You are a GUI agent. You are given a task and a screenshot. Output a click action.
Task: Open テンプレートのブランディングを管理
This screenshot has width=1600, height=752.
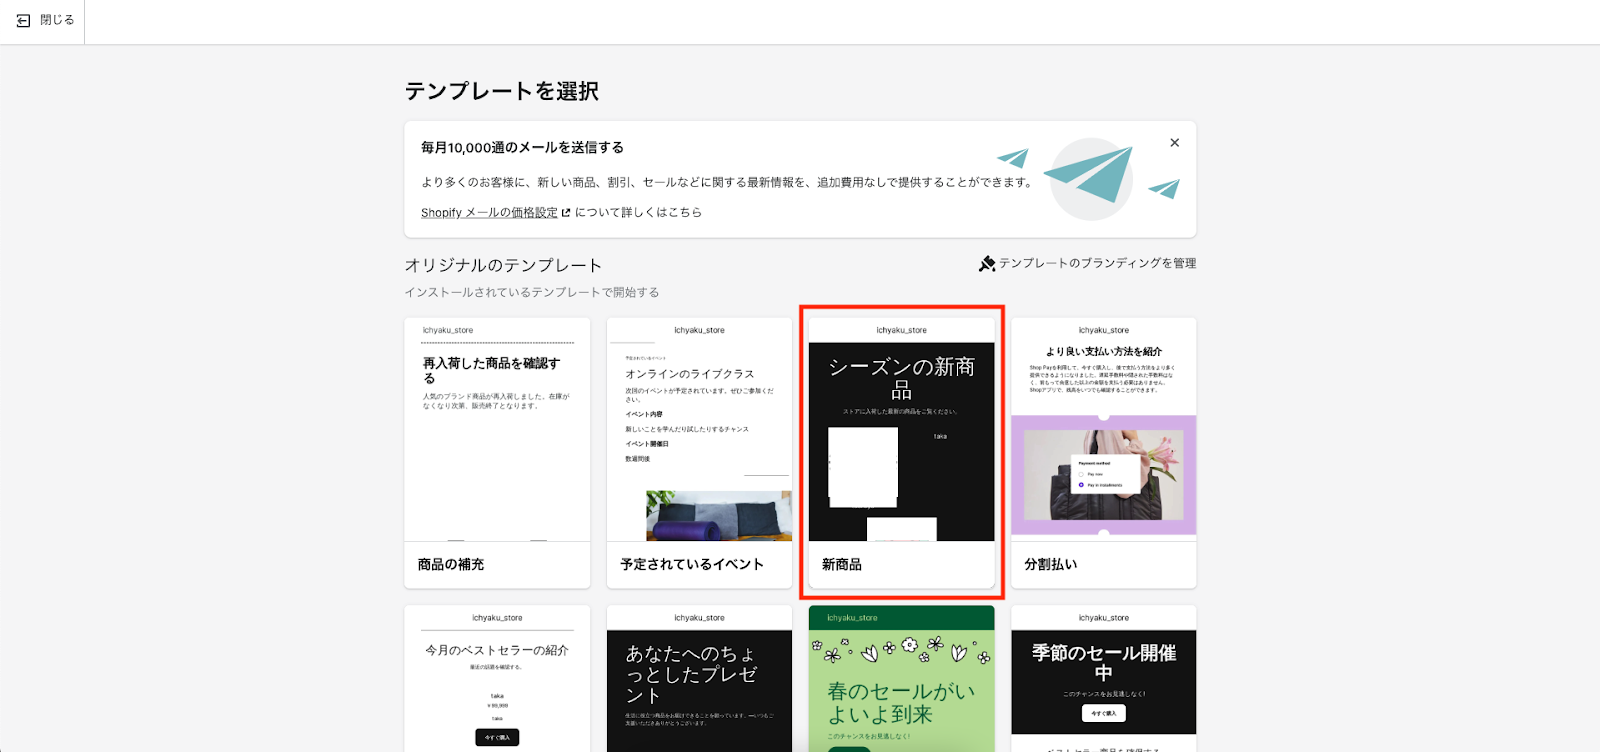coord(1097,263)
